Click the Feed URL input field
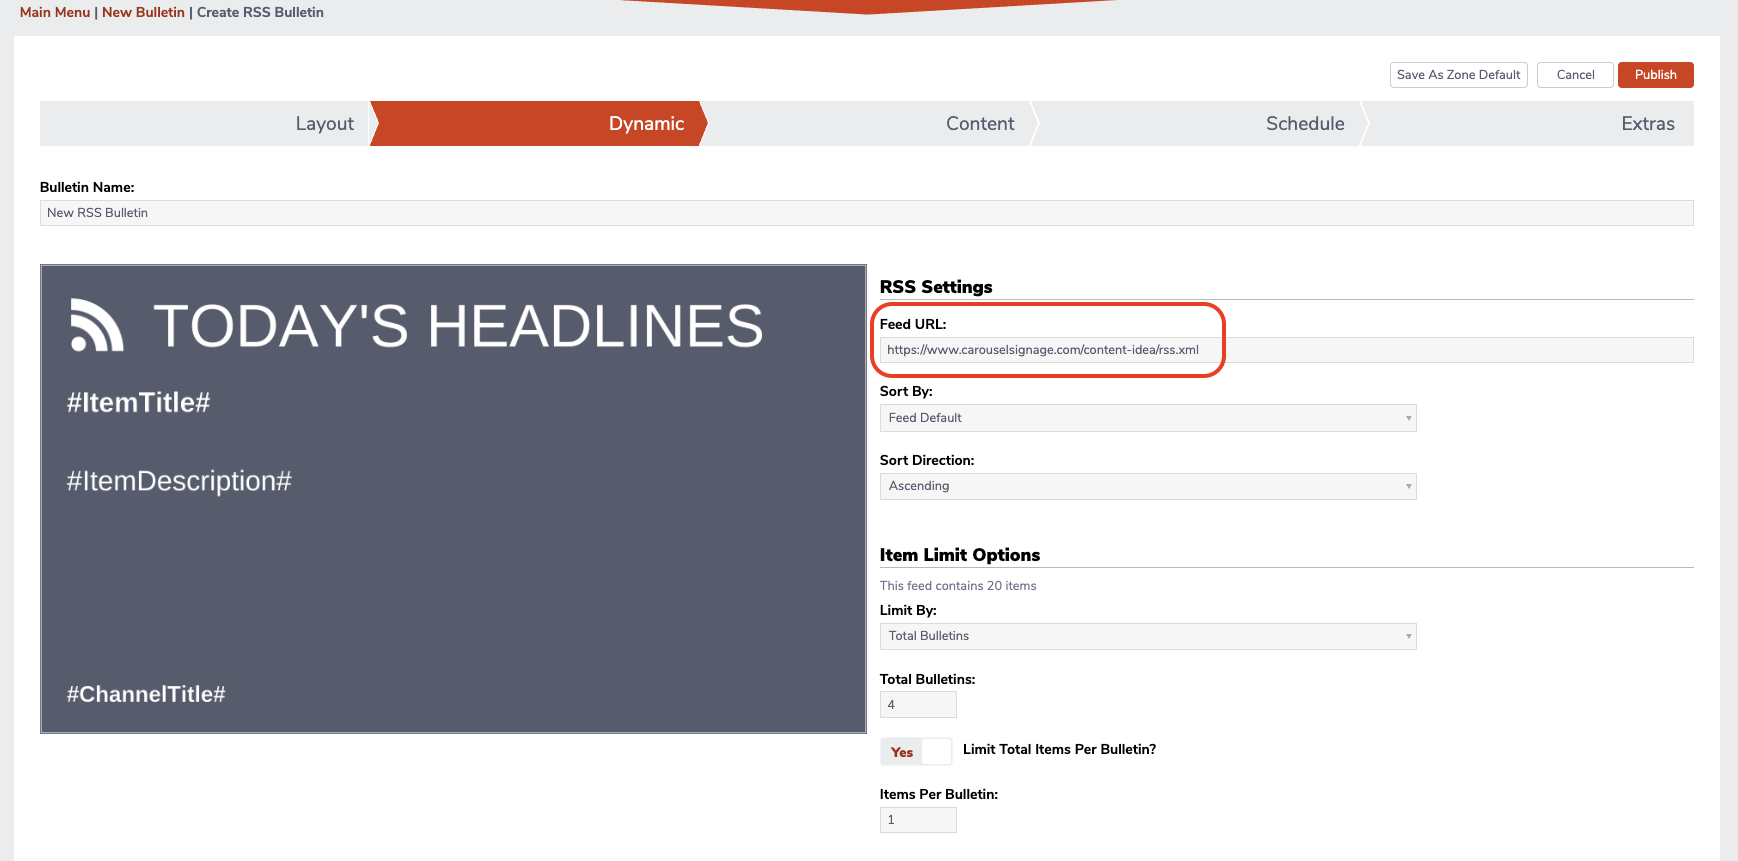Screen dimensions: 1738x861 tap(1286, 350)
